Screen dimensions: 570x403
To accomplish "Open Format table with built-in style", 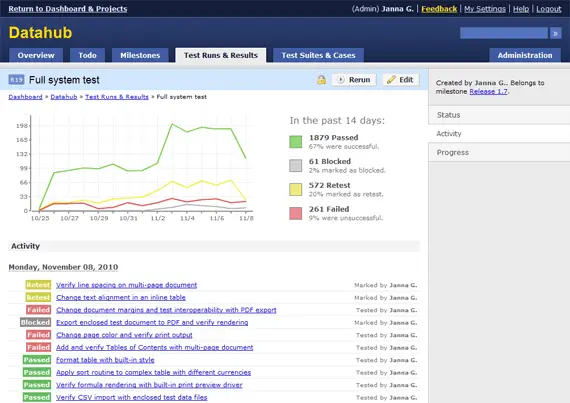I will (x=105, y=360).
